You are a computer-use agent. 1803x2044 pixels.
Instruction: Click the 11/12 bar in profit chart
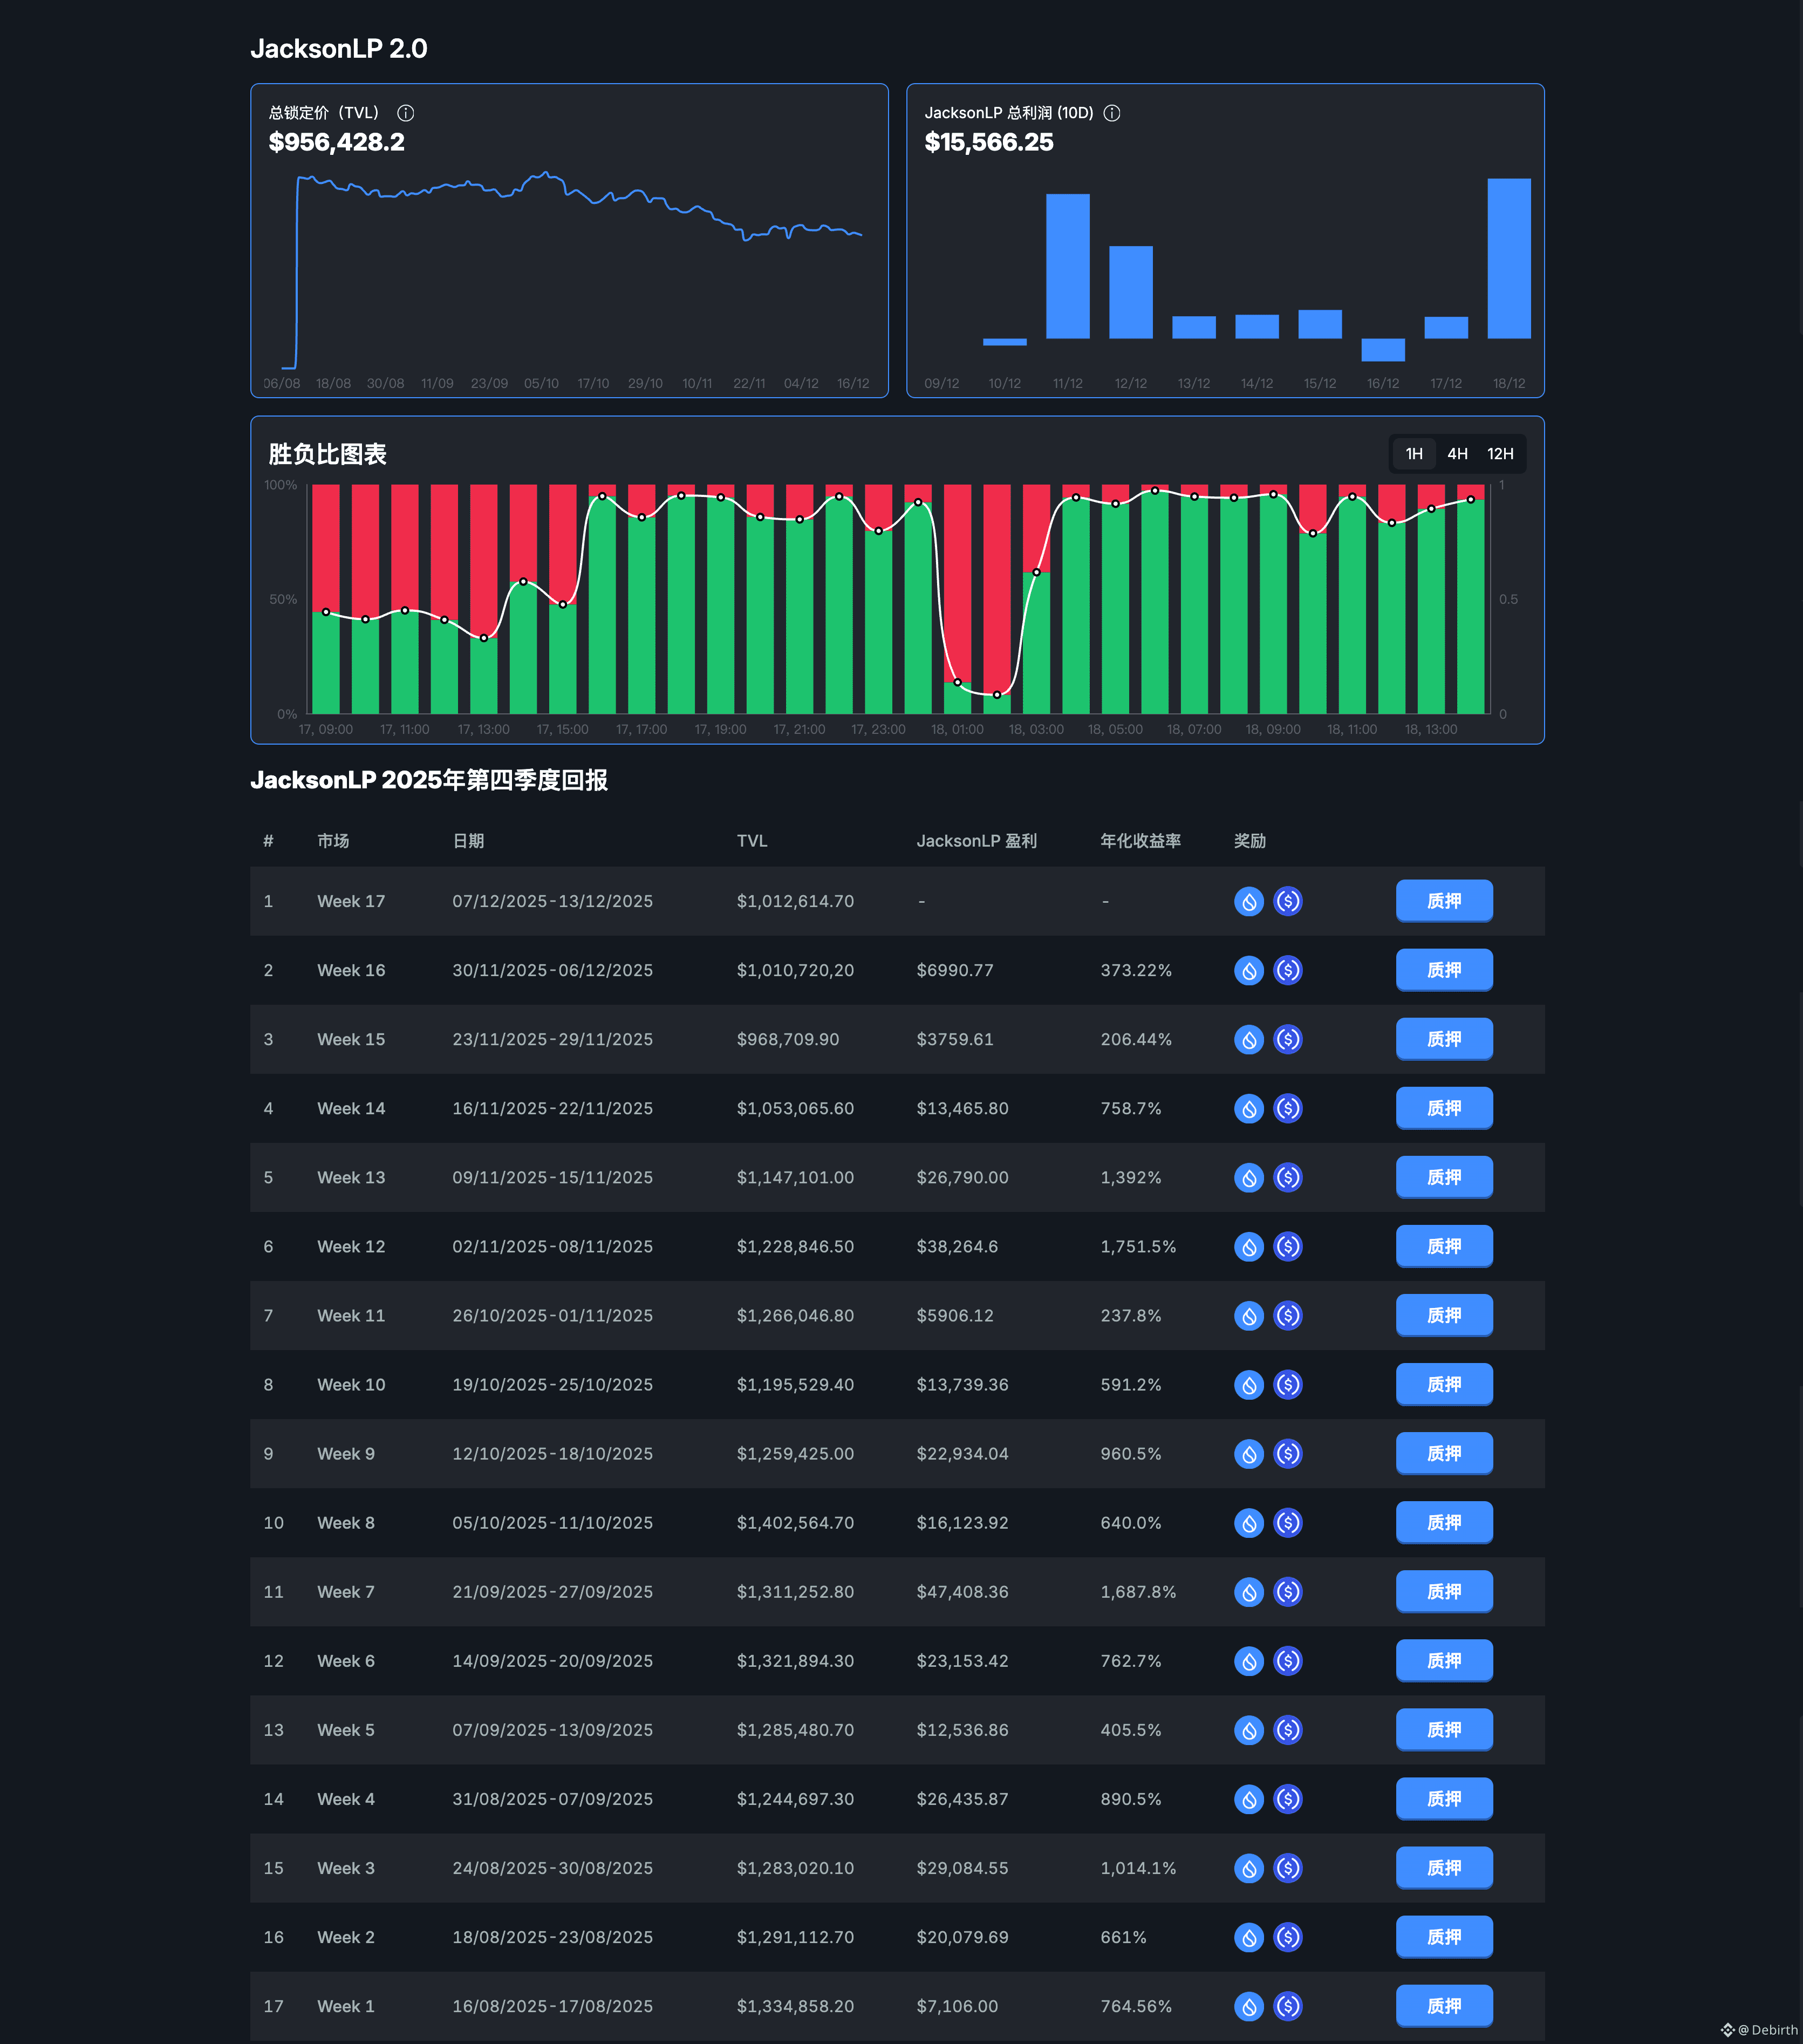(x=1067, y=266)
